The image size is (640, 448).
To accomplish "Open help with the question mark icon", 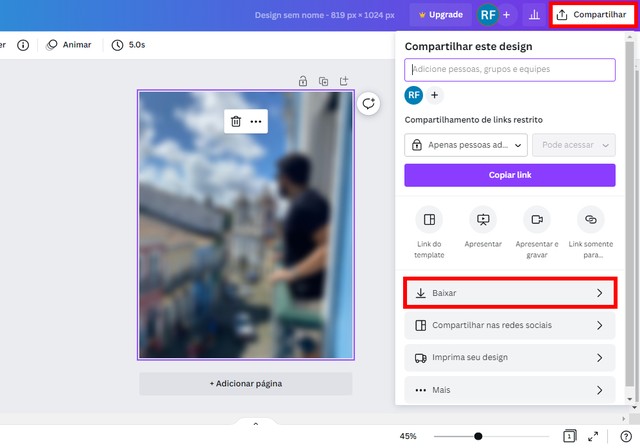I will point(626,437).
